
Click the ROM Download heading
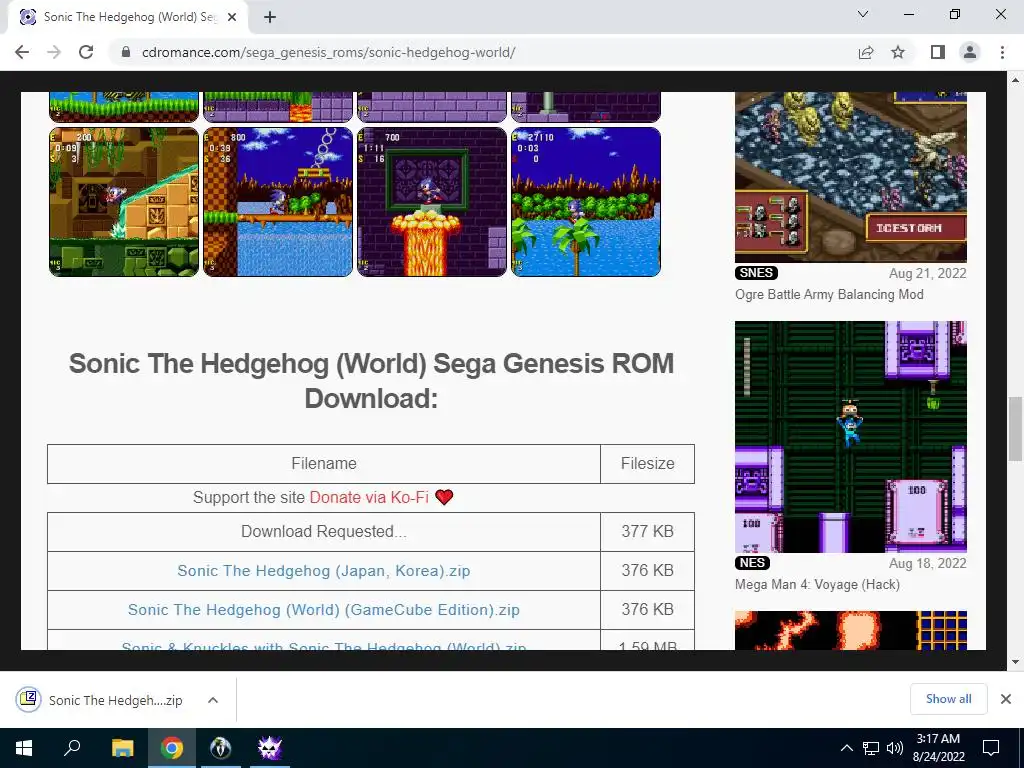[x=371, y=381]
